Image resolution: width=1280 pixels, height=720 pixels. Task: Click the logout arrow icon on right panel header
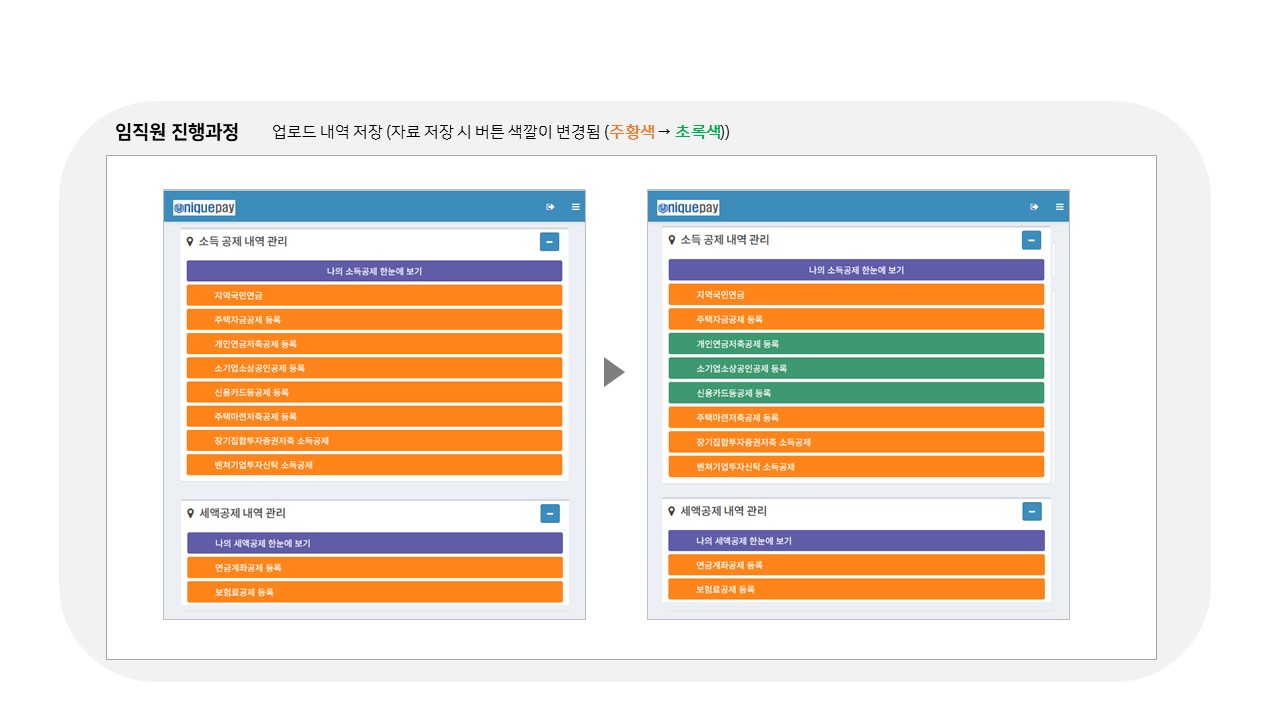[1034, 206]
